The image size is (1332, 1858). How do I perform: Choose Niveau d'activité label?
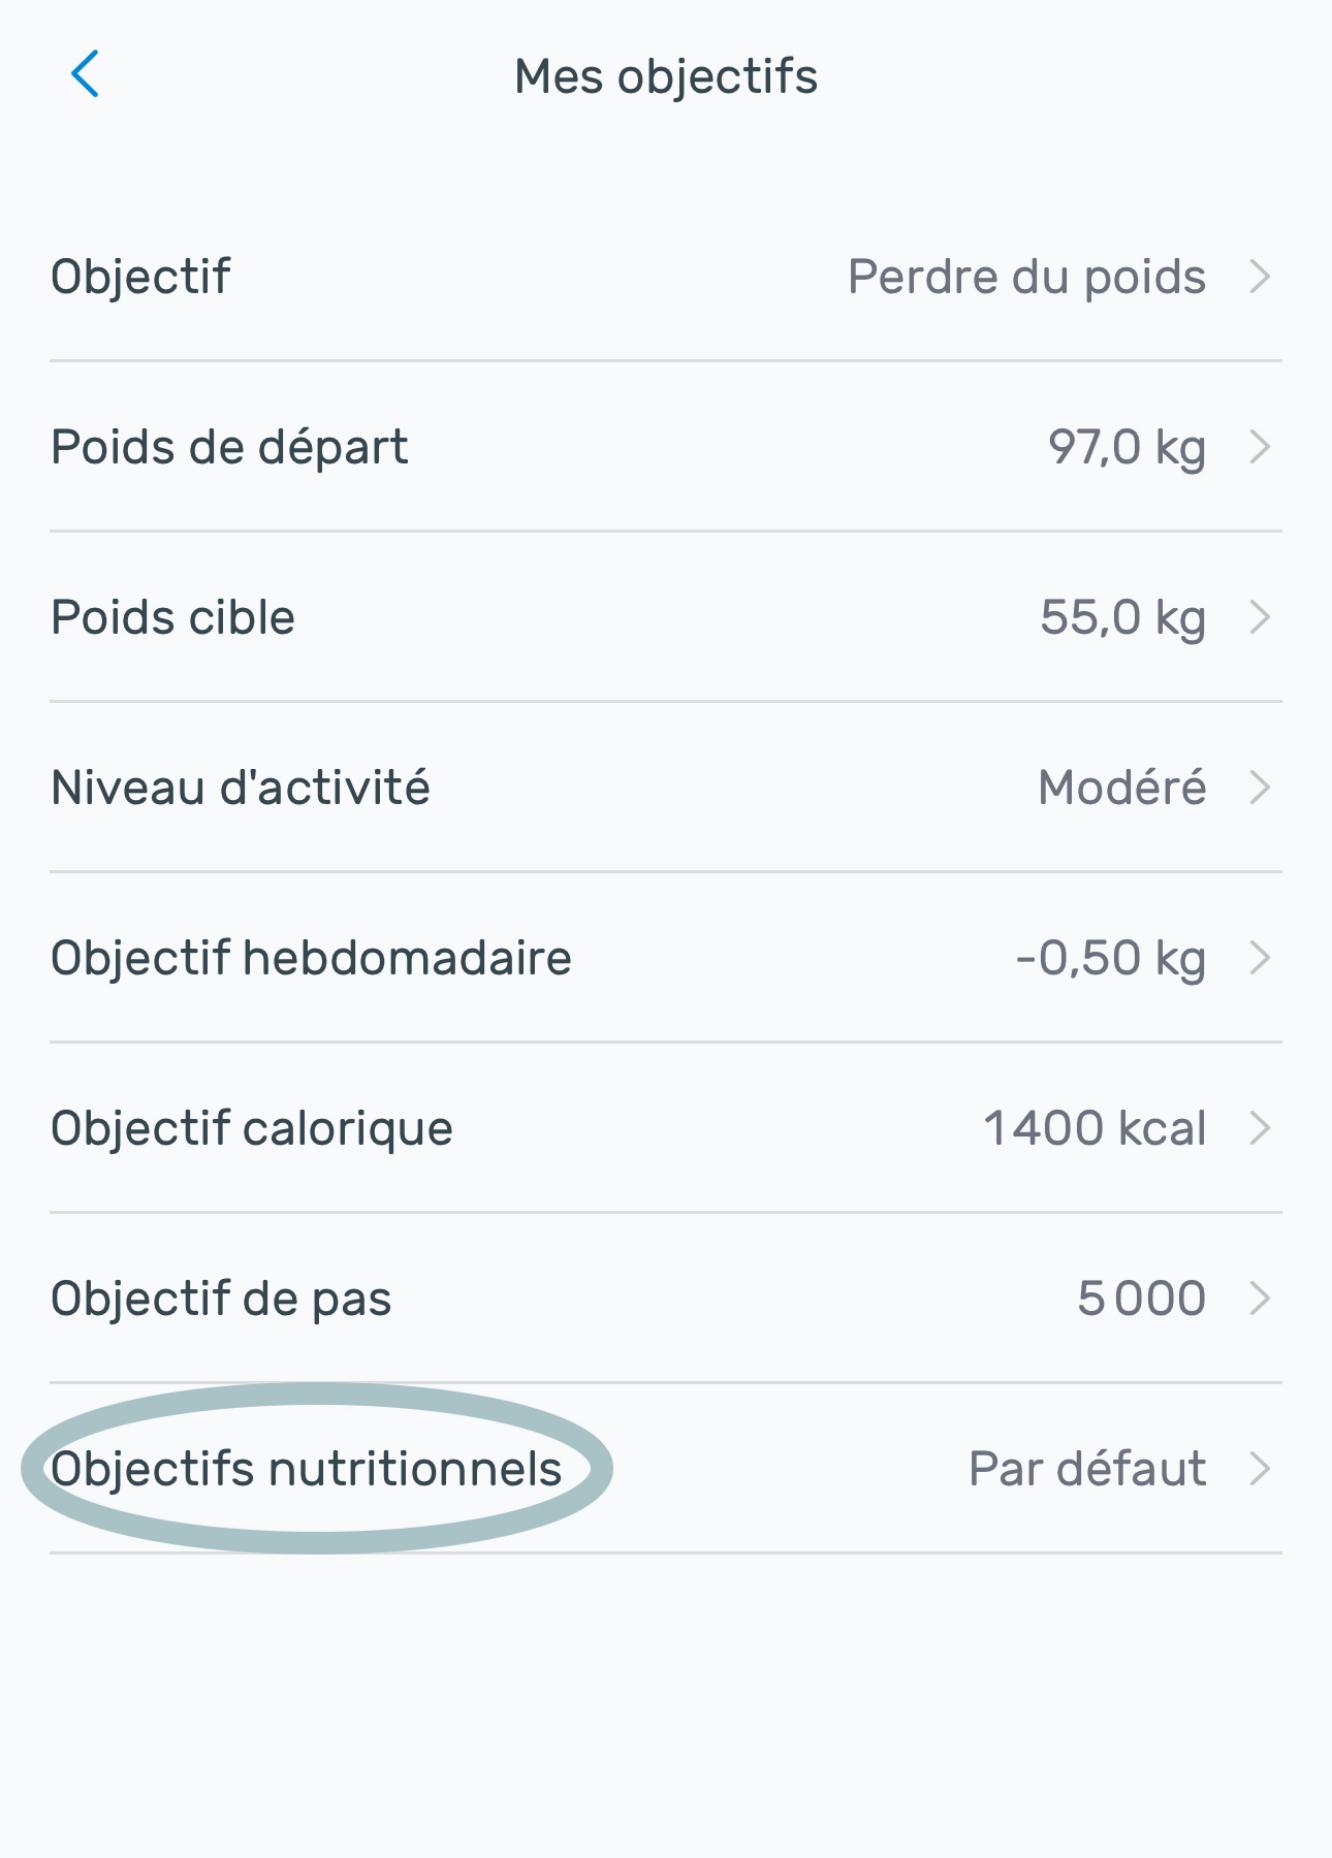click(x=240, y=788)
